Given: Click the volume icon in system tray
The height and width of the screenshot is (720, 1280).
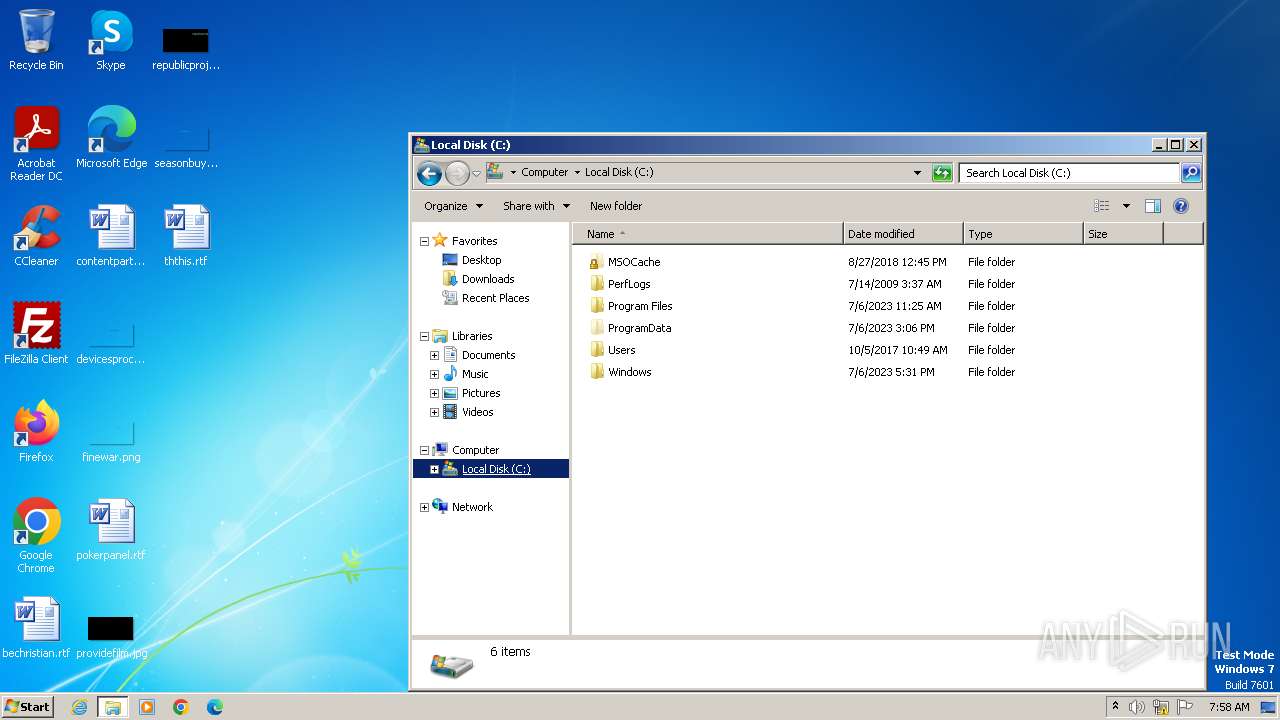Looking at the screenshot, I should pos(1136,707).
